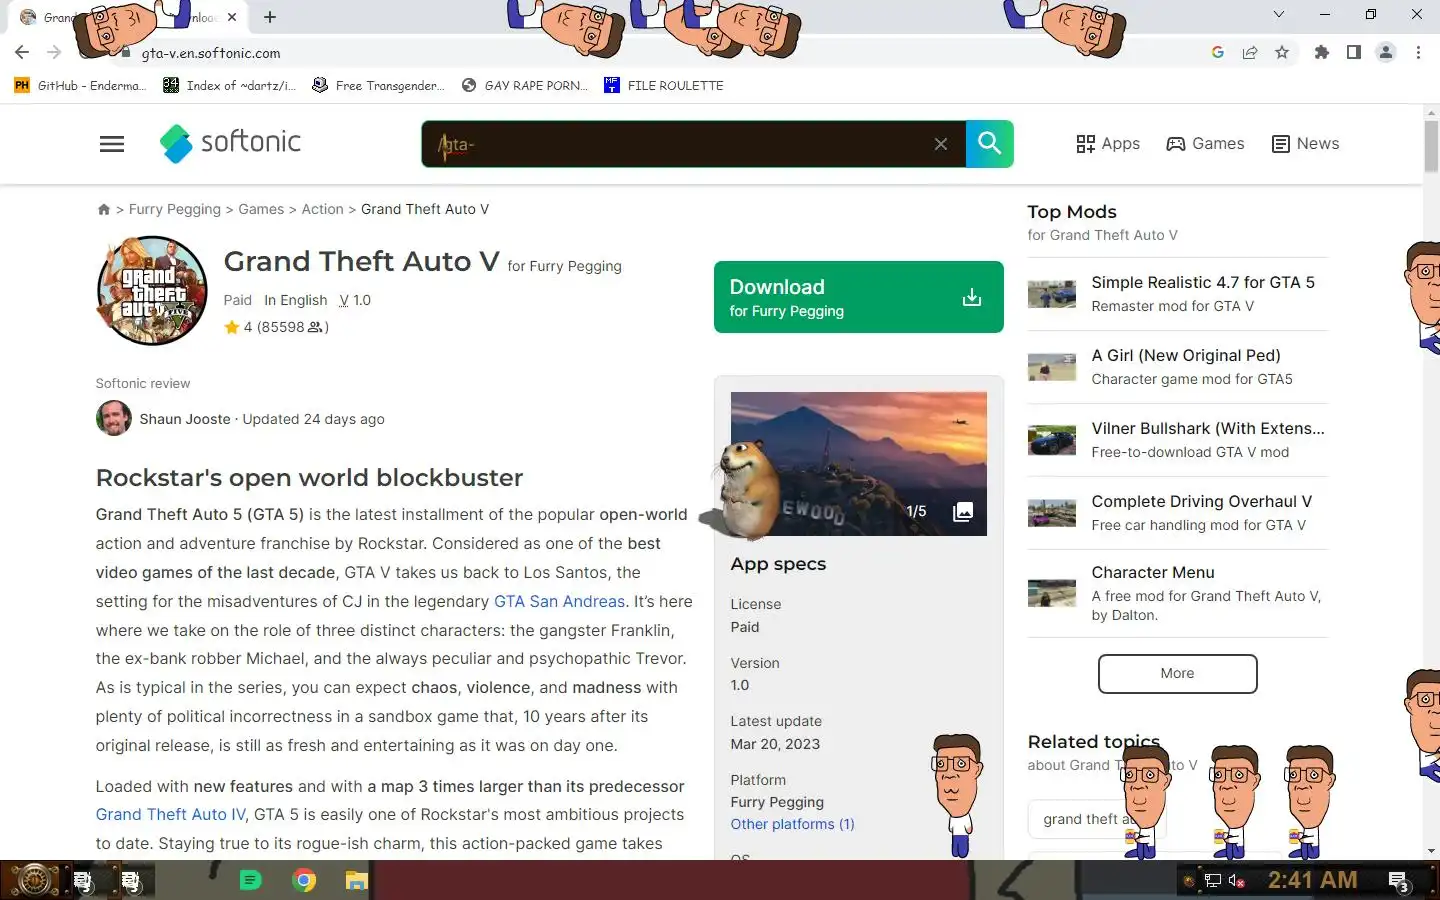Share this page via the share icon
This screenshot has width=1440, height=900.
1250,53
